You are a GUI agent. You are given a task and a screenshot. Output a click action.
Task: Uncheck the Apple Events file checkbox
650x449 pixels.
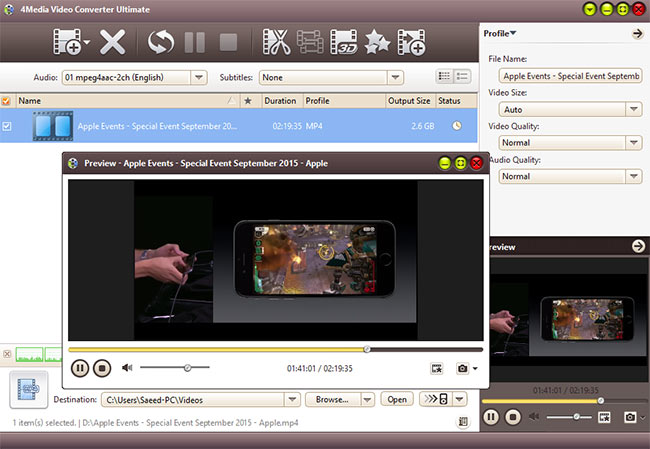point(7,126)
